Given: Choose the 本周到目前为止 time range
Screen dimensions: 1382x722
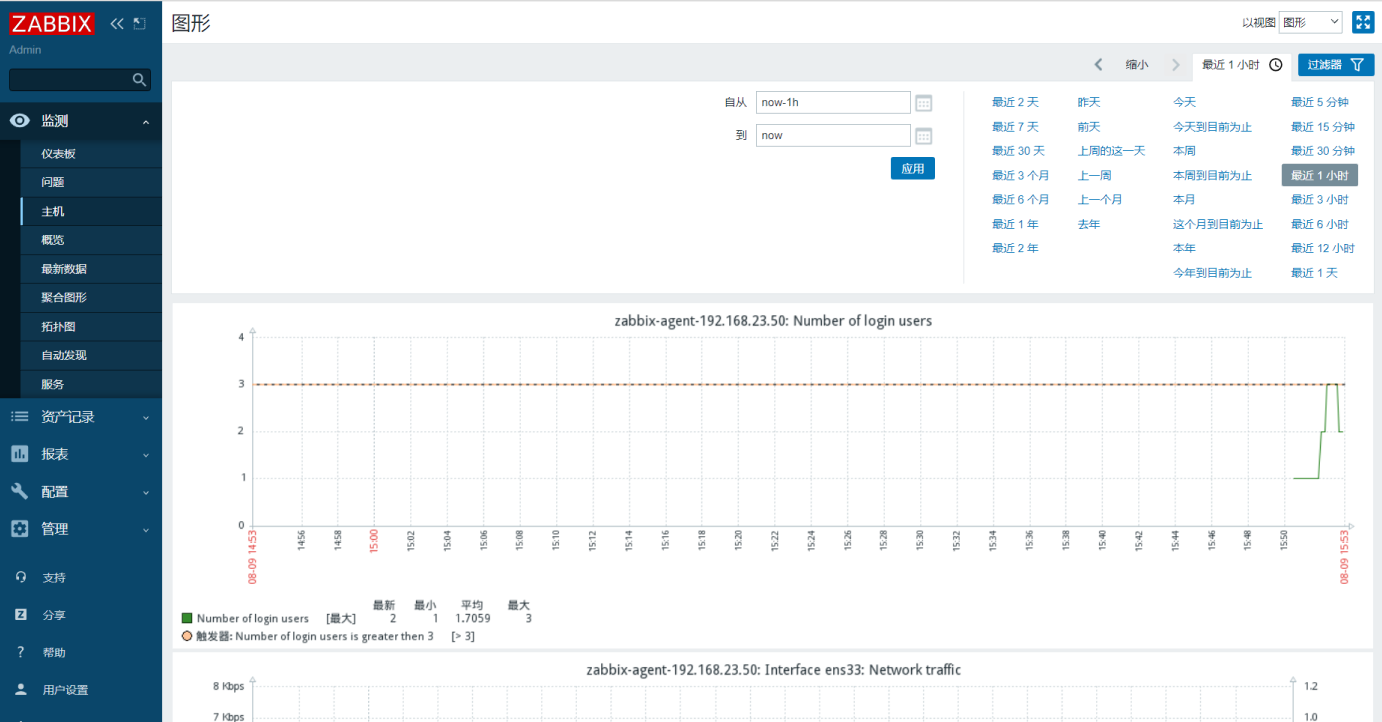Looking at the screenshot, I should (1212, 175).
